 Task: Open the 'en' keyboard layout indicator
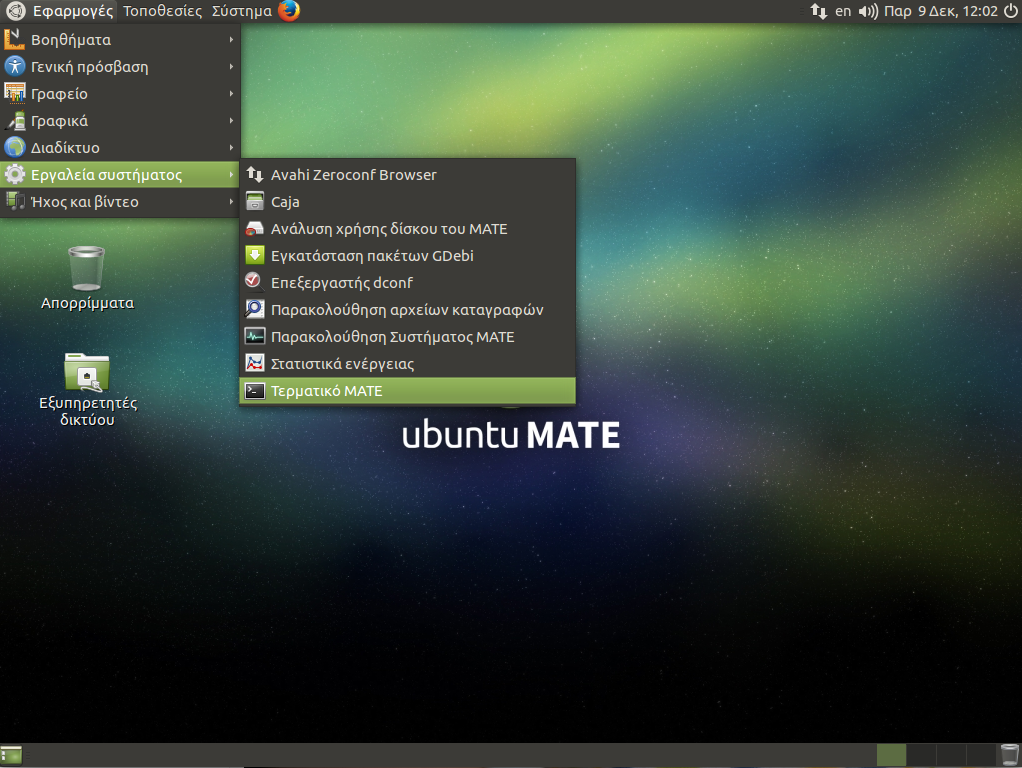[x=843, y=11]
